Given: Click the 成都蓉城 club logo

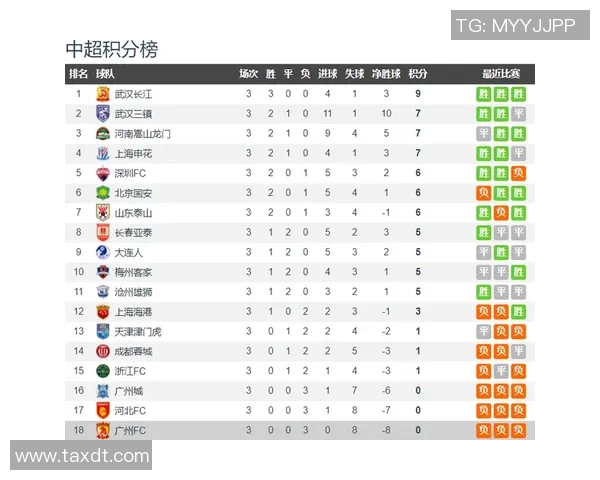Looking at the screenshot, I should point(102,351).
